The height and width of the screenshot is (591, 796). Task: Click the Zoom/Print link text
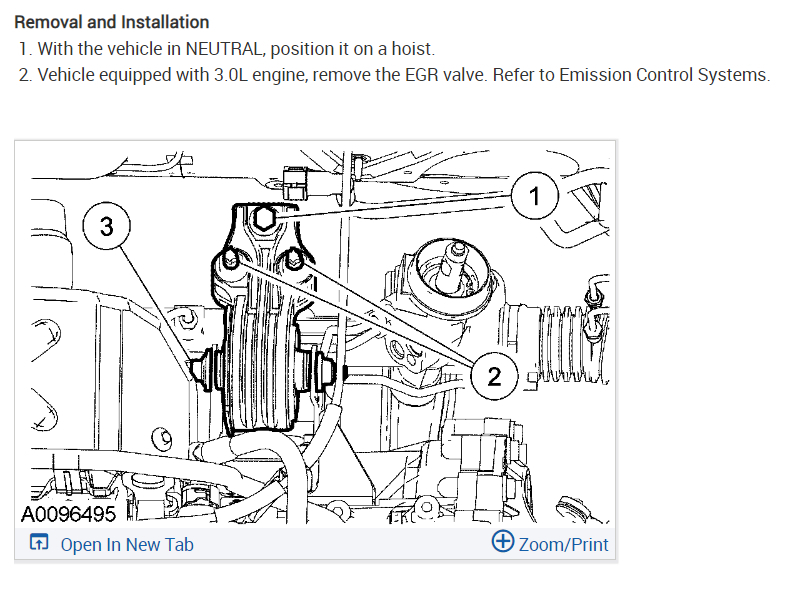(563, 544)
